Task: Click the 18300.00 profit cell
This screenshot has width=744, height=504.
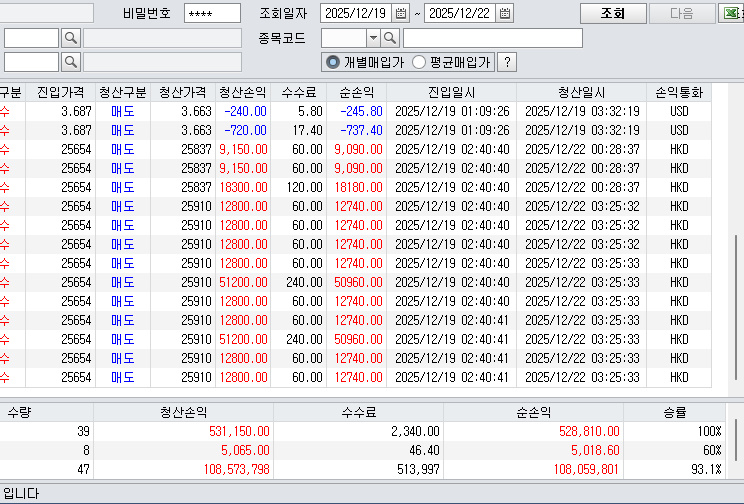Action: click(243, 187)
